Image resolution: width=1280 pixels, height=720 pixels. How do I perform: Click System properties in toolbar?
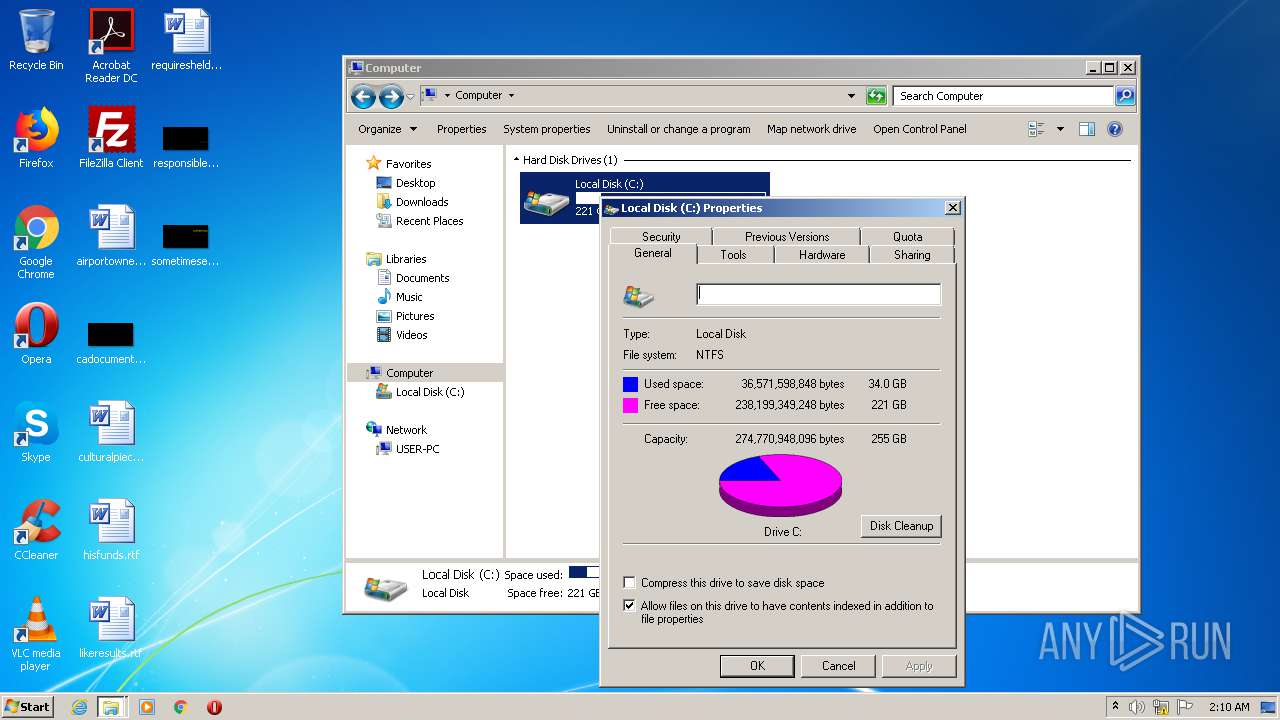click(x=546, y=129)
